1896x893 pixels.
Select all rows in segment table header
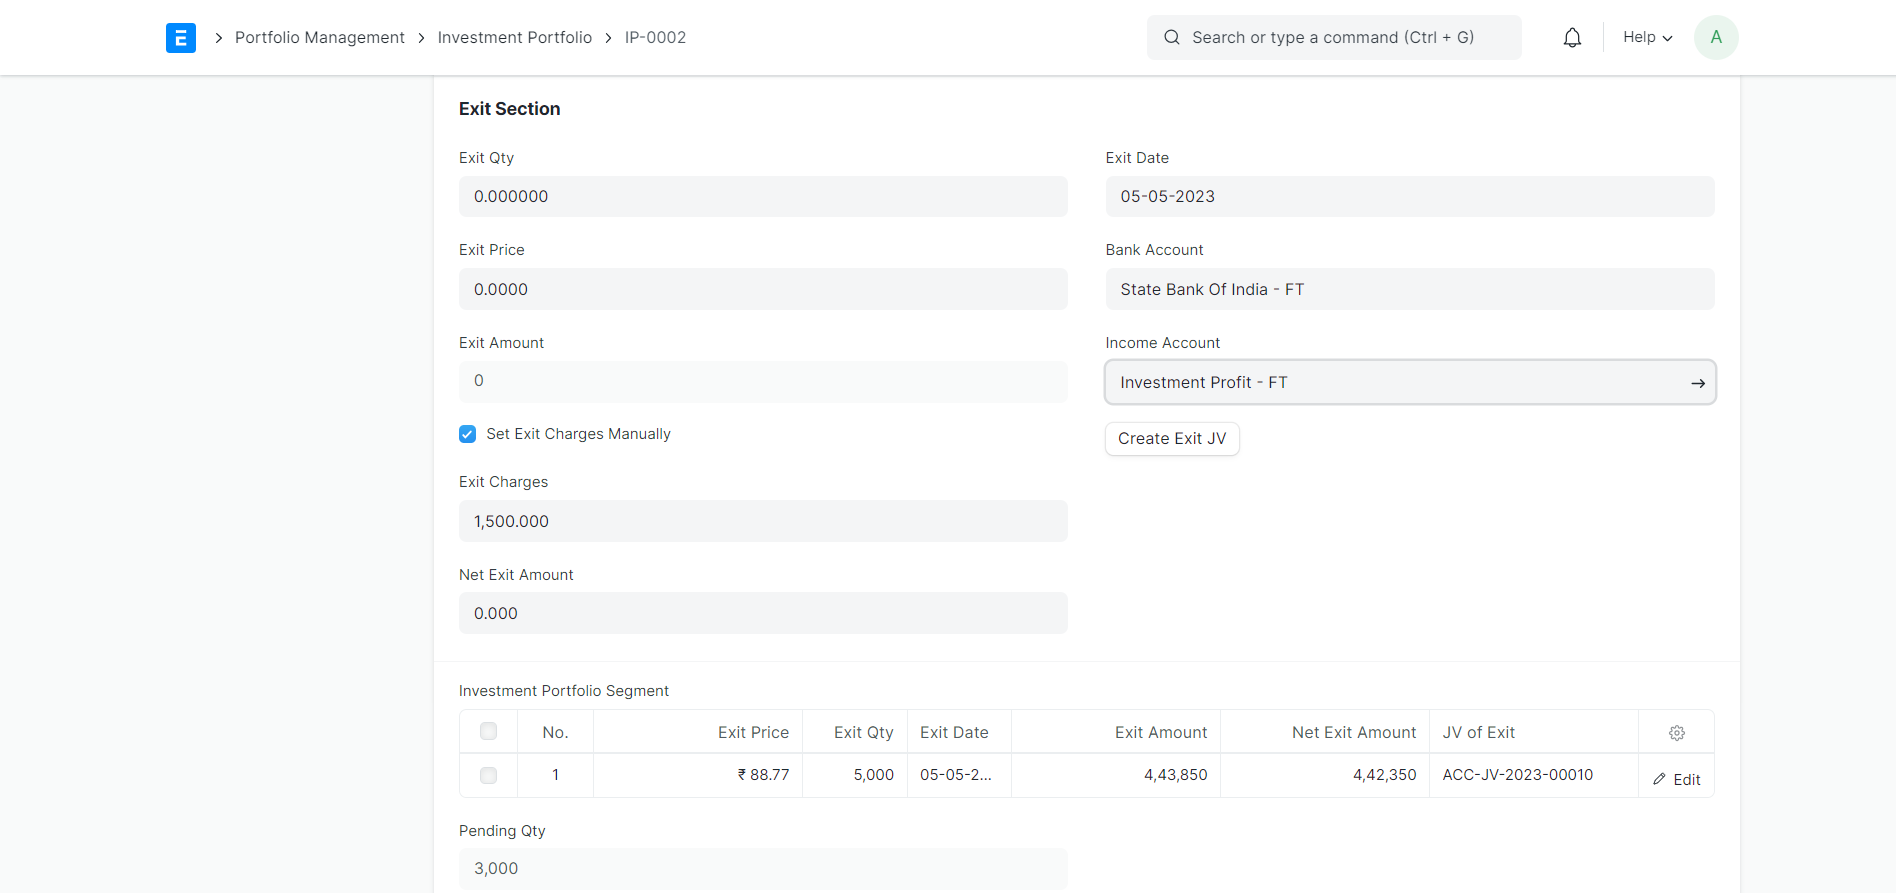pos(488,731)
